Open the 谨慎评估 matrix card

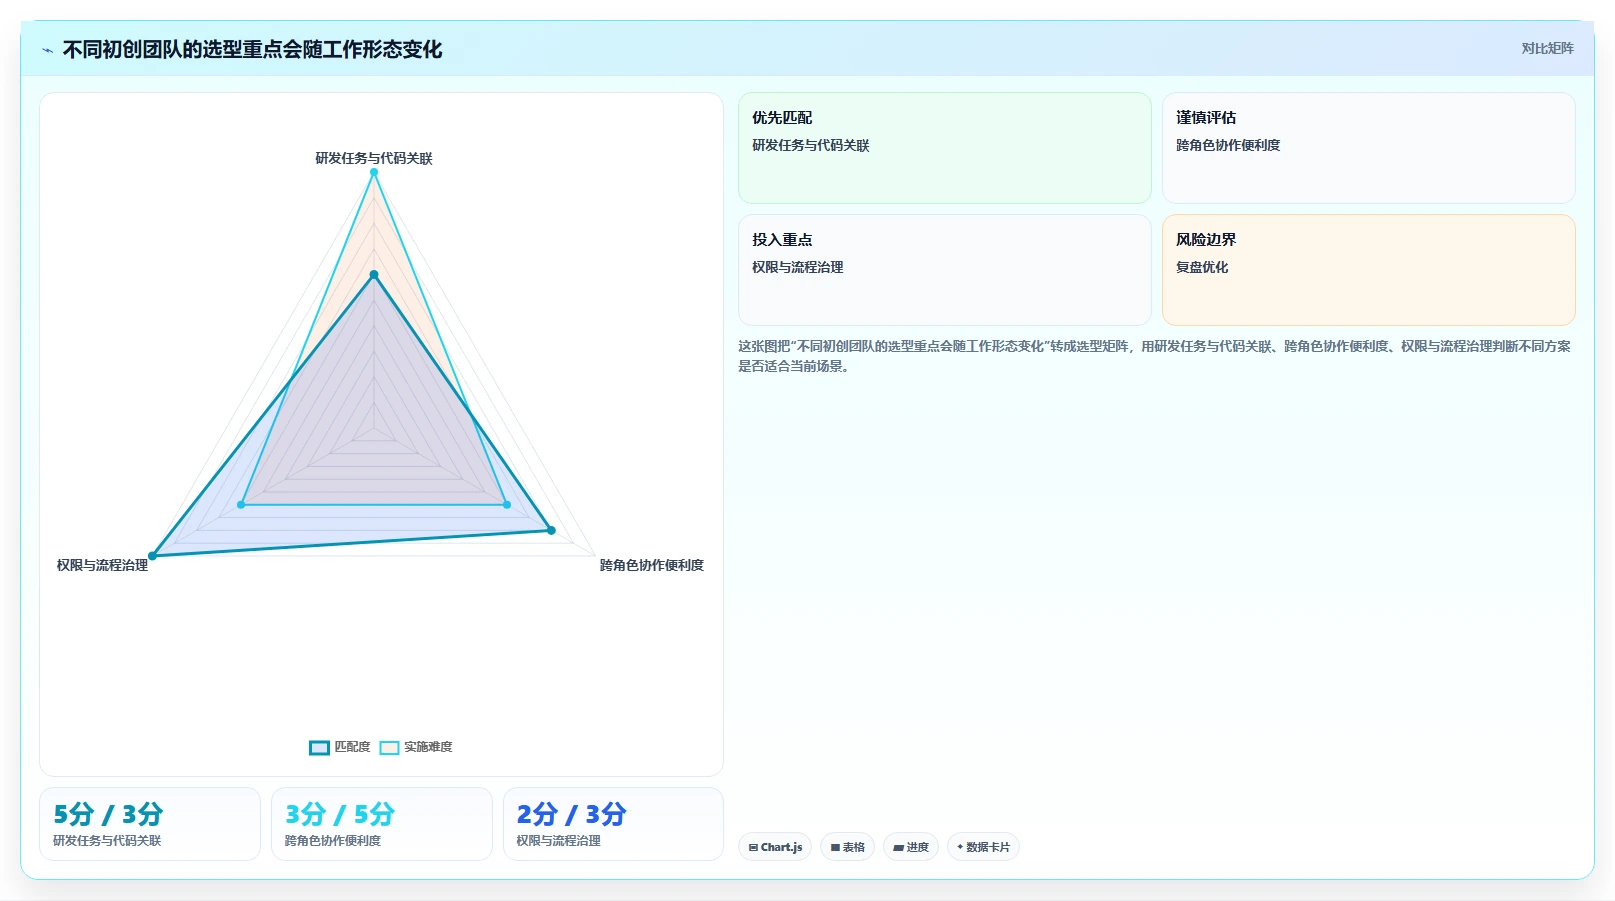(x=1368, y=148)
